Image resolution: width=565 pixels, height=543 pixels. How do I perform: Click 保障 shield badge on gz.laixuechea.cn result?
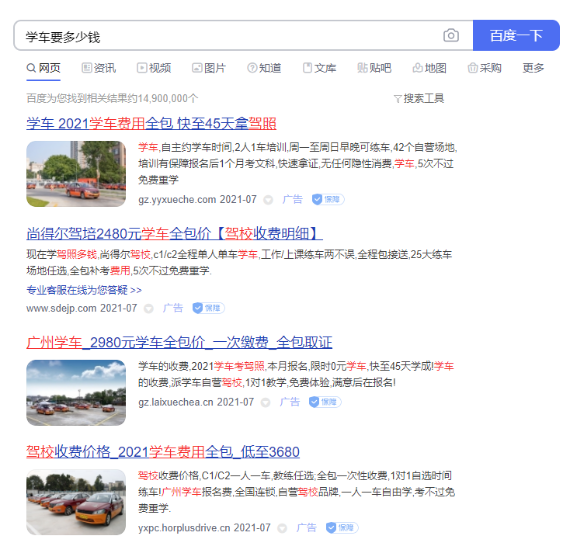click(x=325, y=402)
